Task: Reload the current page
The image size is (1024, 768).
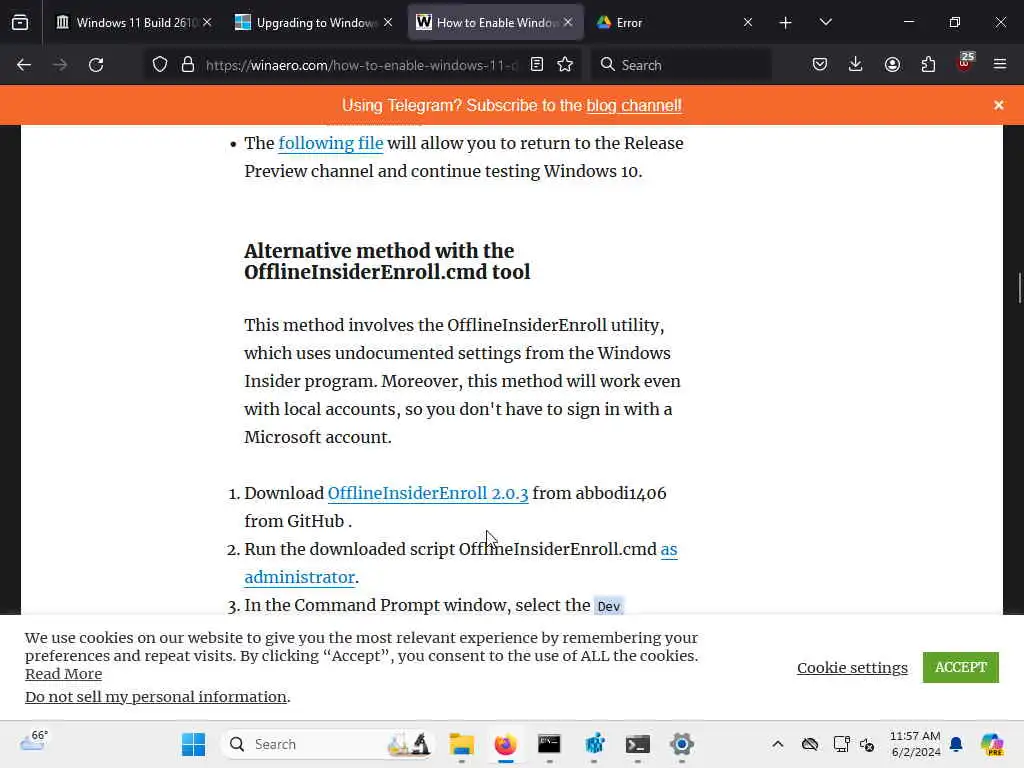Action: (x=96, y=65)
